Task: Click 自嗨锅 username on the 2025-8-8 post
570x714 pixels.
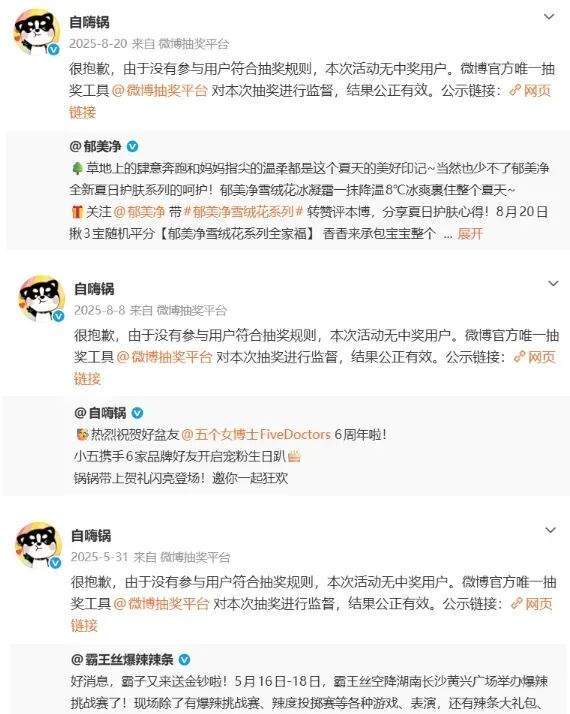Action: click(x=94, y=289)
